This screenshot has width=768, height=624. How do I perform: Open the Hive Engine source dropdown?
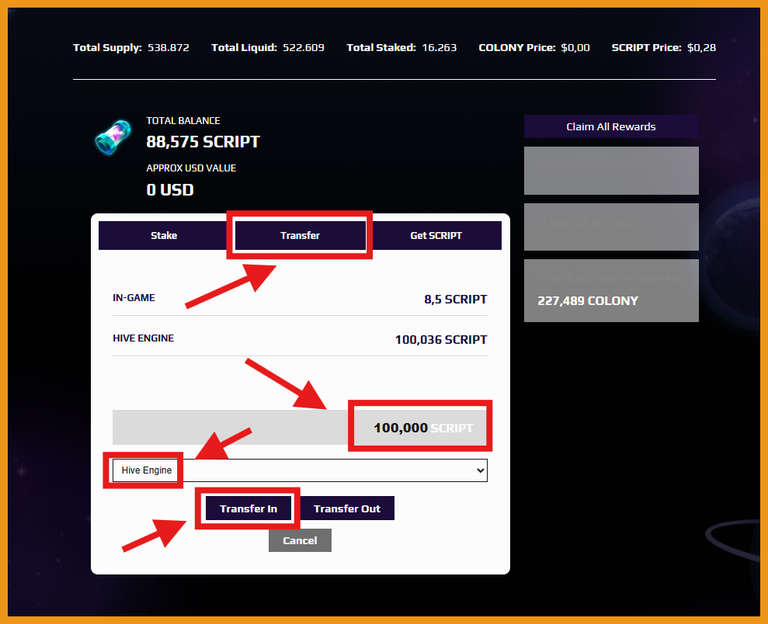coord(300,470)
